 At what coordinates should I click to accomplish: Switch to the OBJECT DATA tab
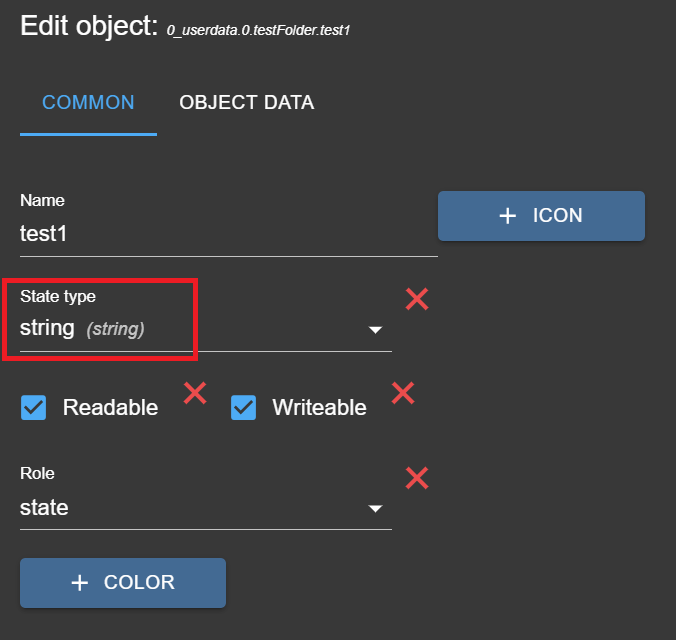pos(246,103)
